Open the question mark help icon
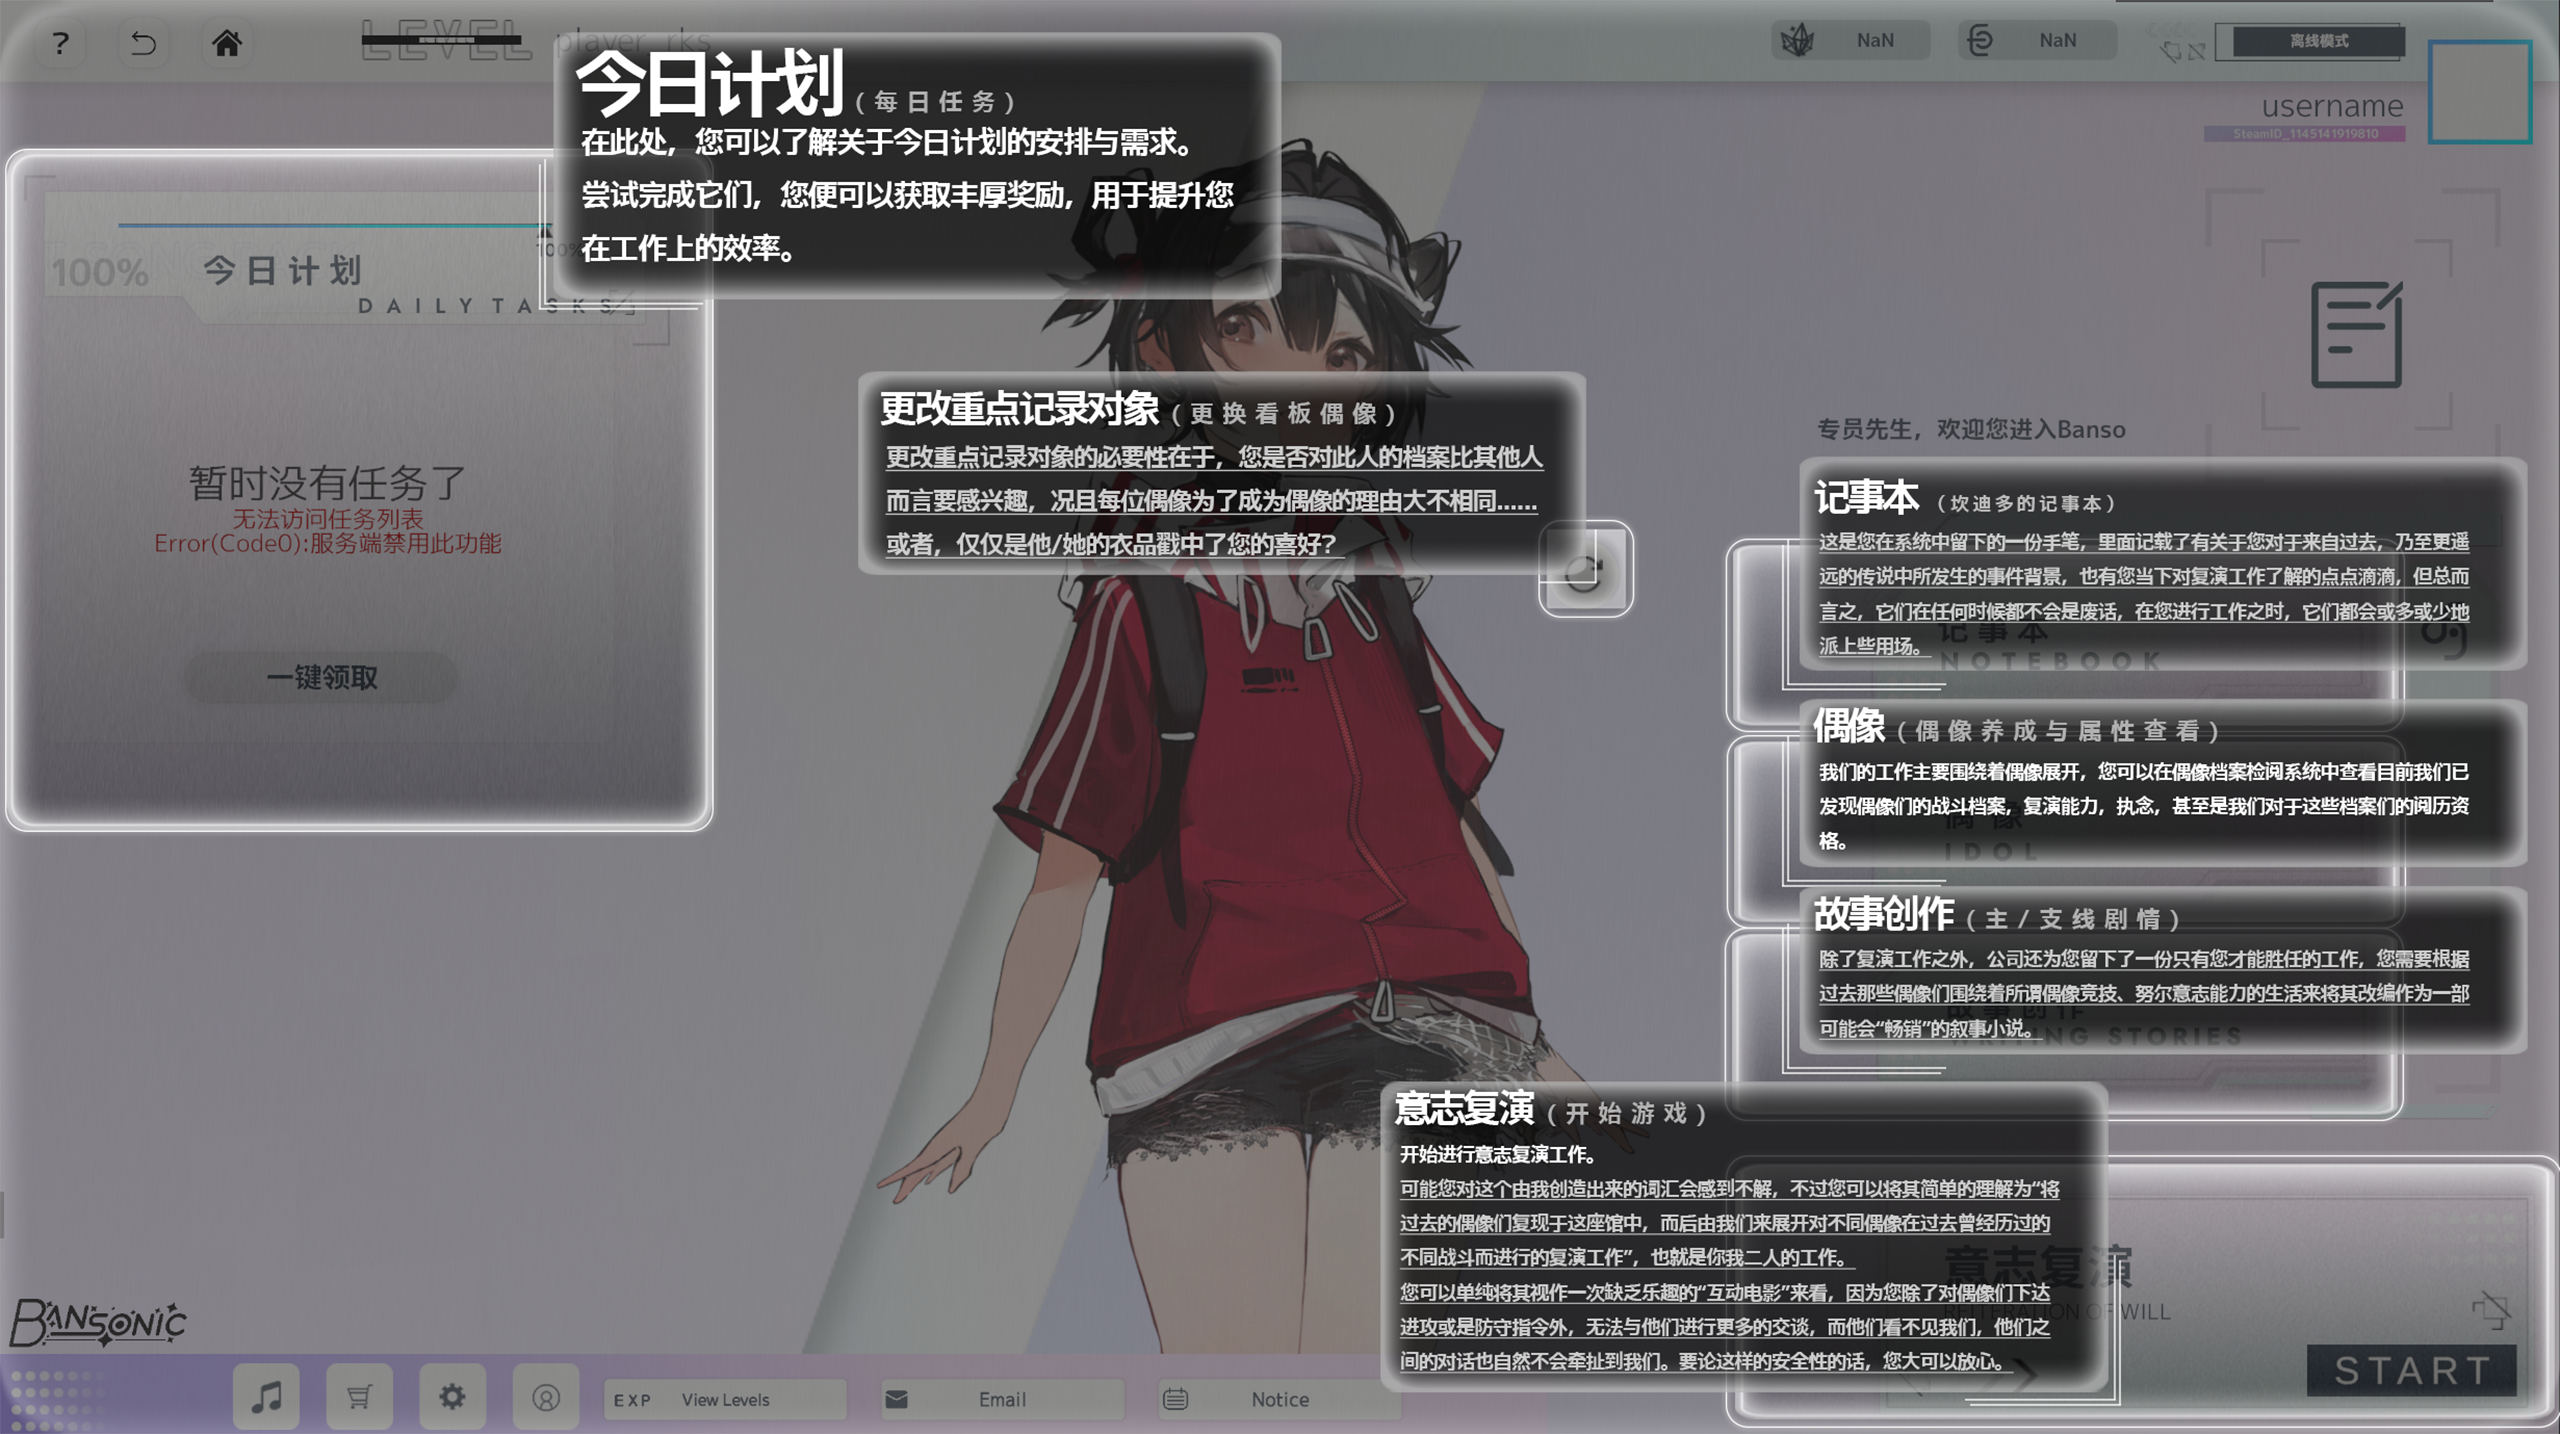The height and width of the screenshot is (1434, 2560). tap(61, 43)
